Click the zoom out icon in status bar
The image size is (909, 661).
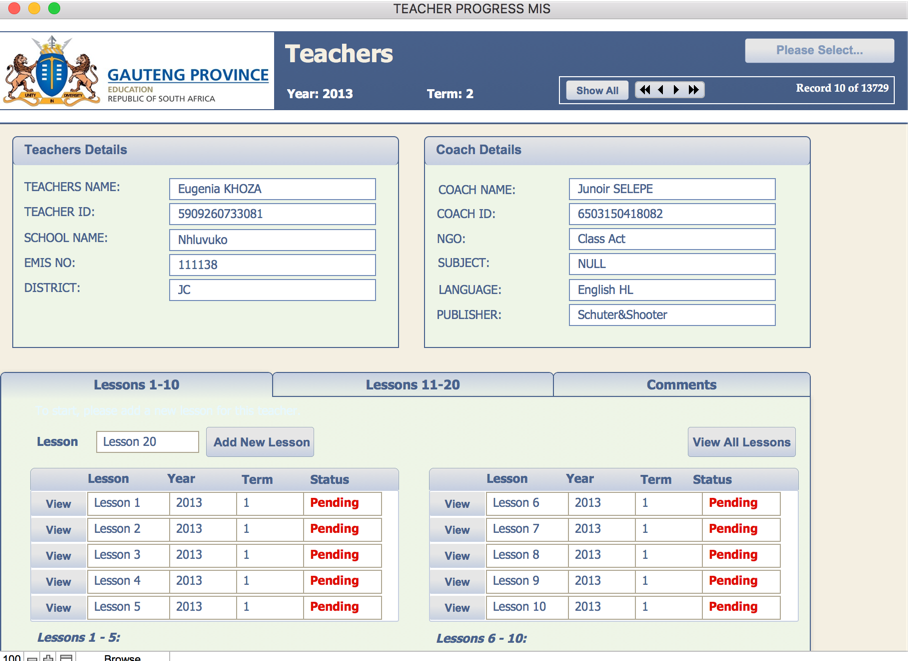tap(32, 657)
